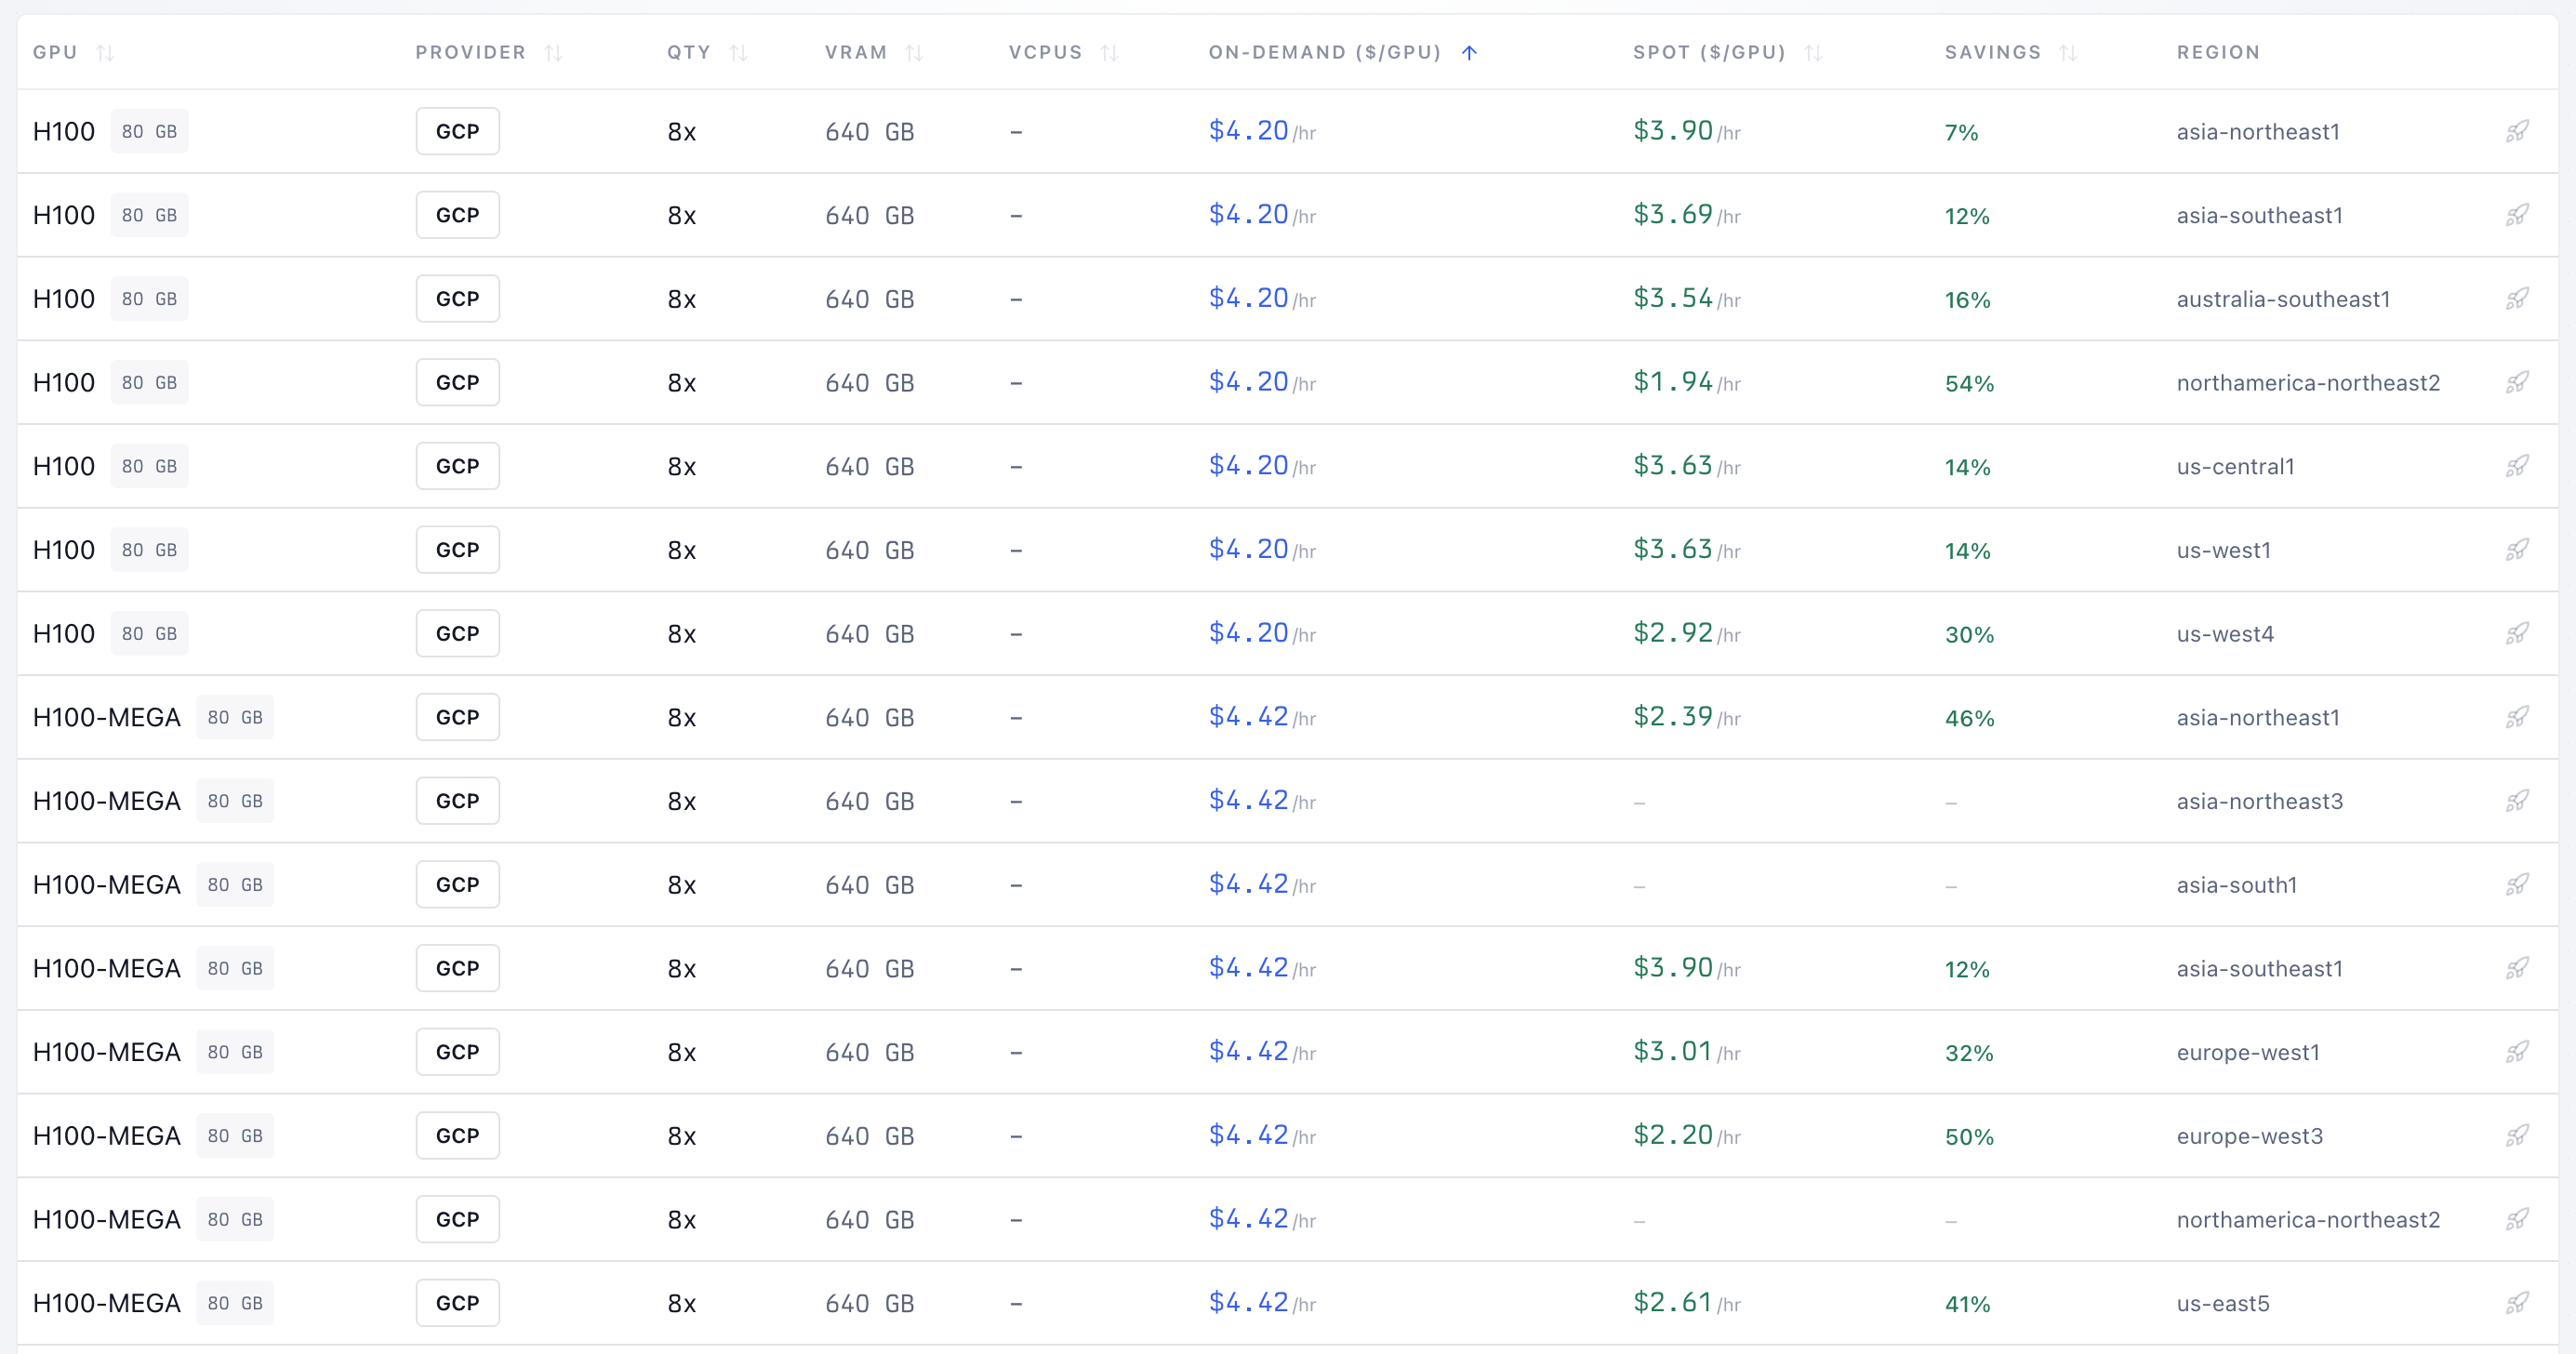The image size is (2576, 1354).
Task: Sort the SAVINGS column
Action: point(2070,52)
